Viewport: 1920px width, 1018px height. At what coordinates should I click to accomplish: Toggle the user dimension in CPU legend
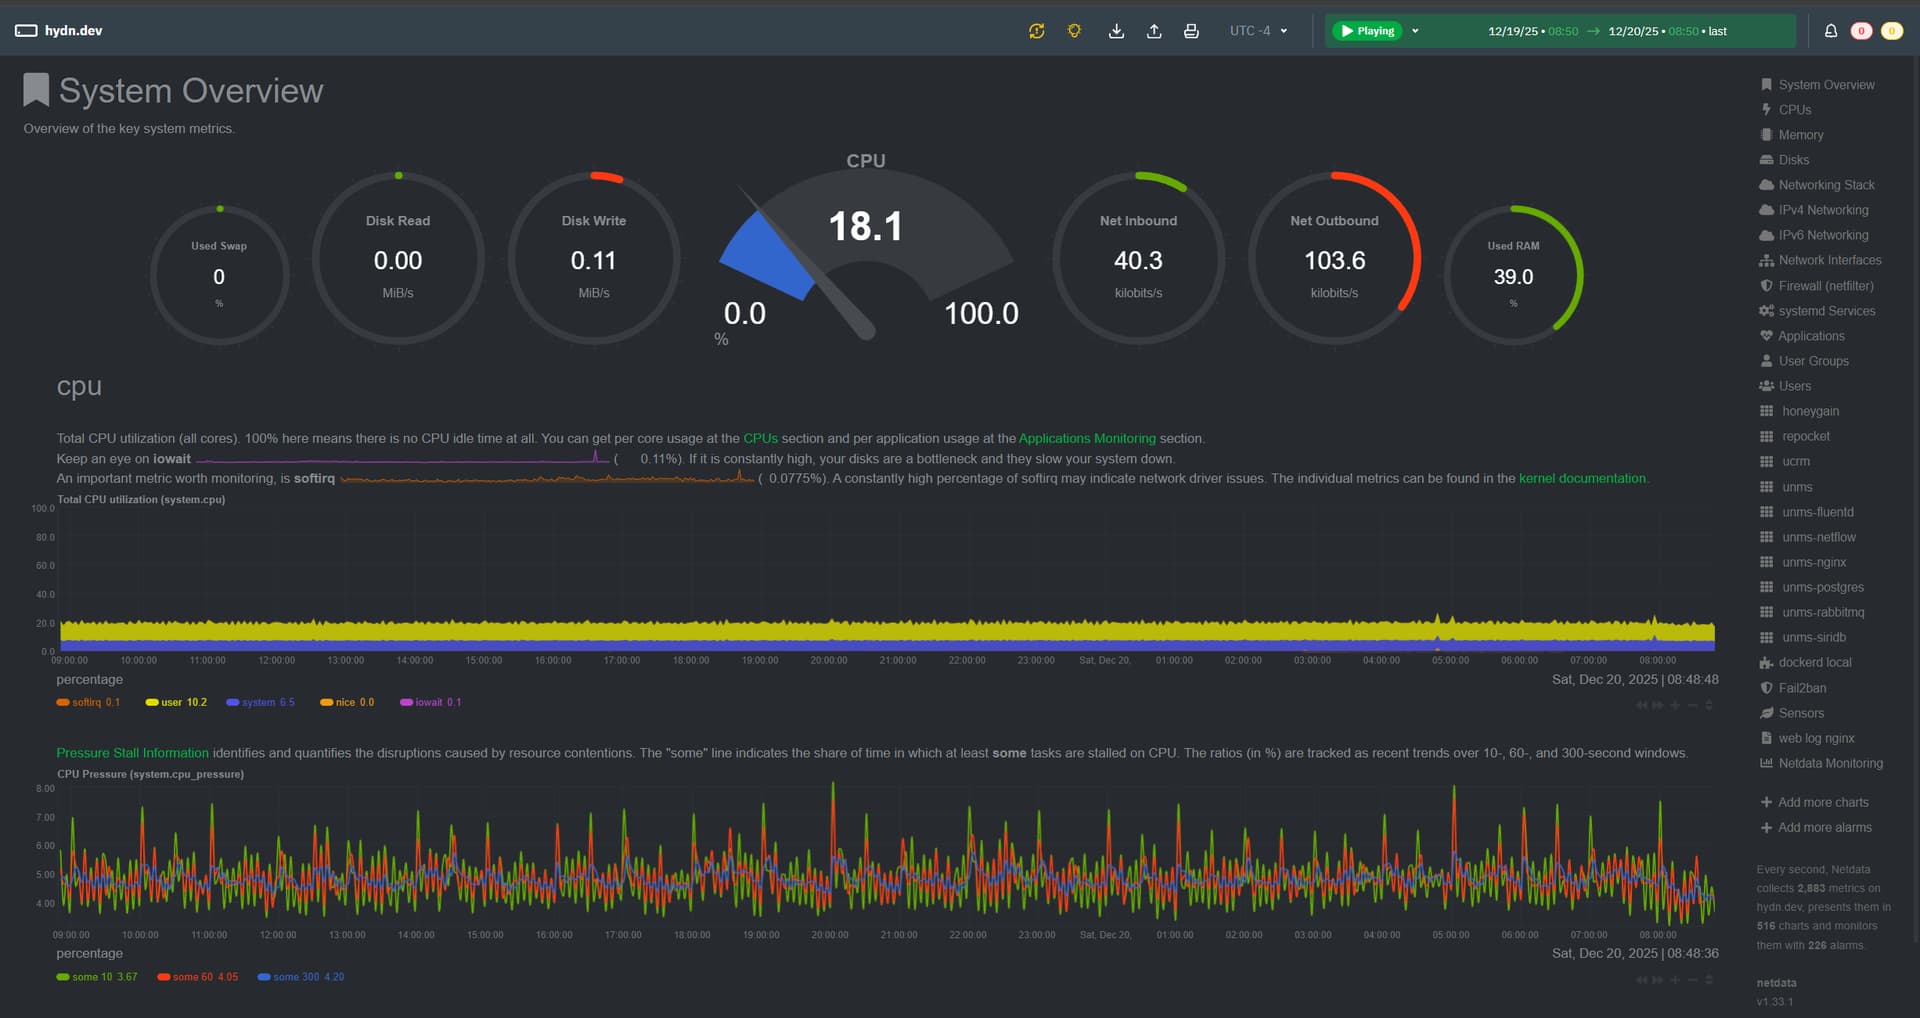(x=171, y=702)
